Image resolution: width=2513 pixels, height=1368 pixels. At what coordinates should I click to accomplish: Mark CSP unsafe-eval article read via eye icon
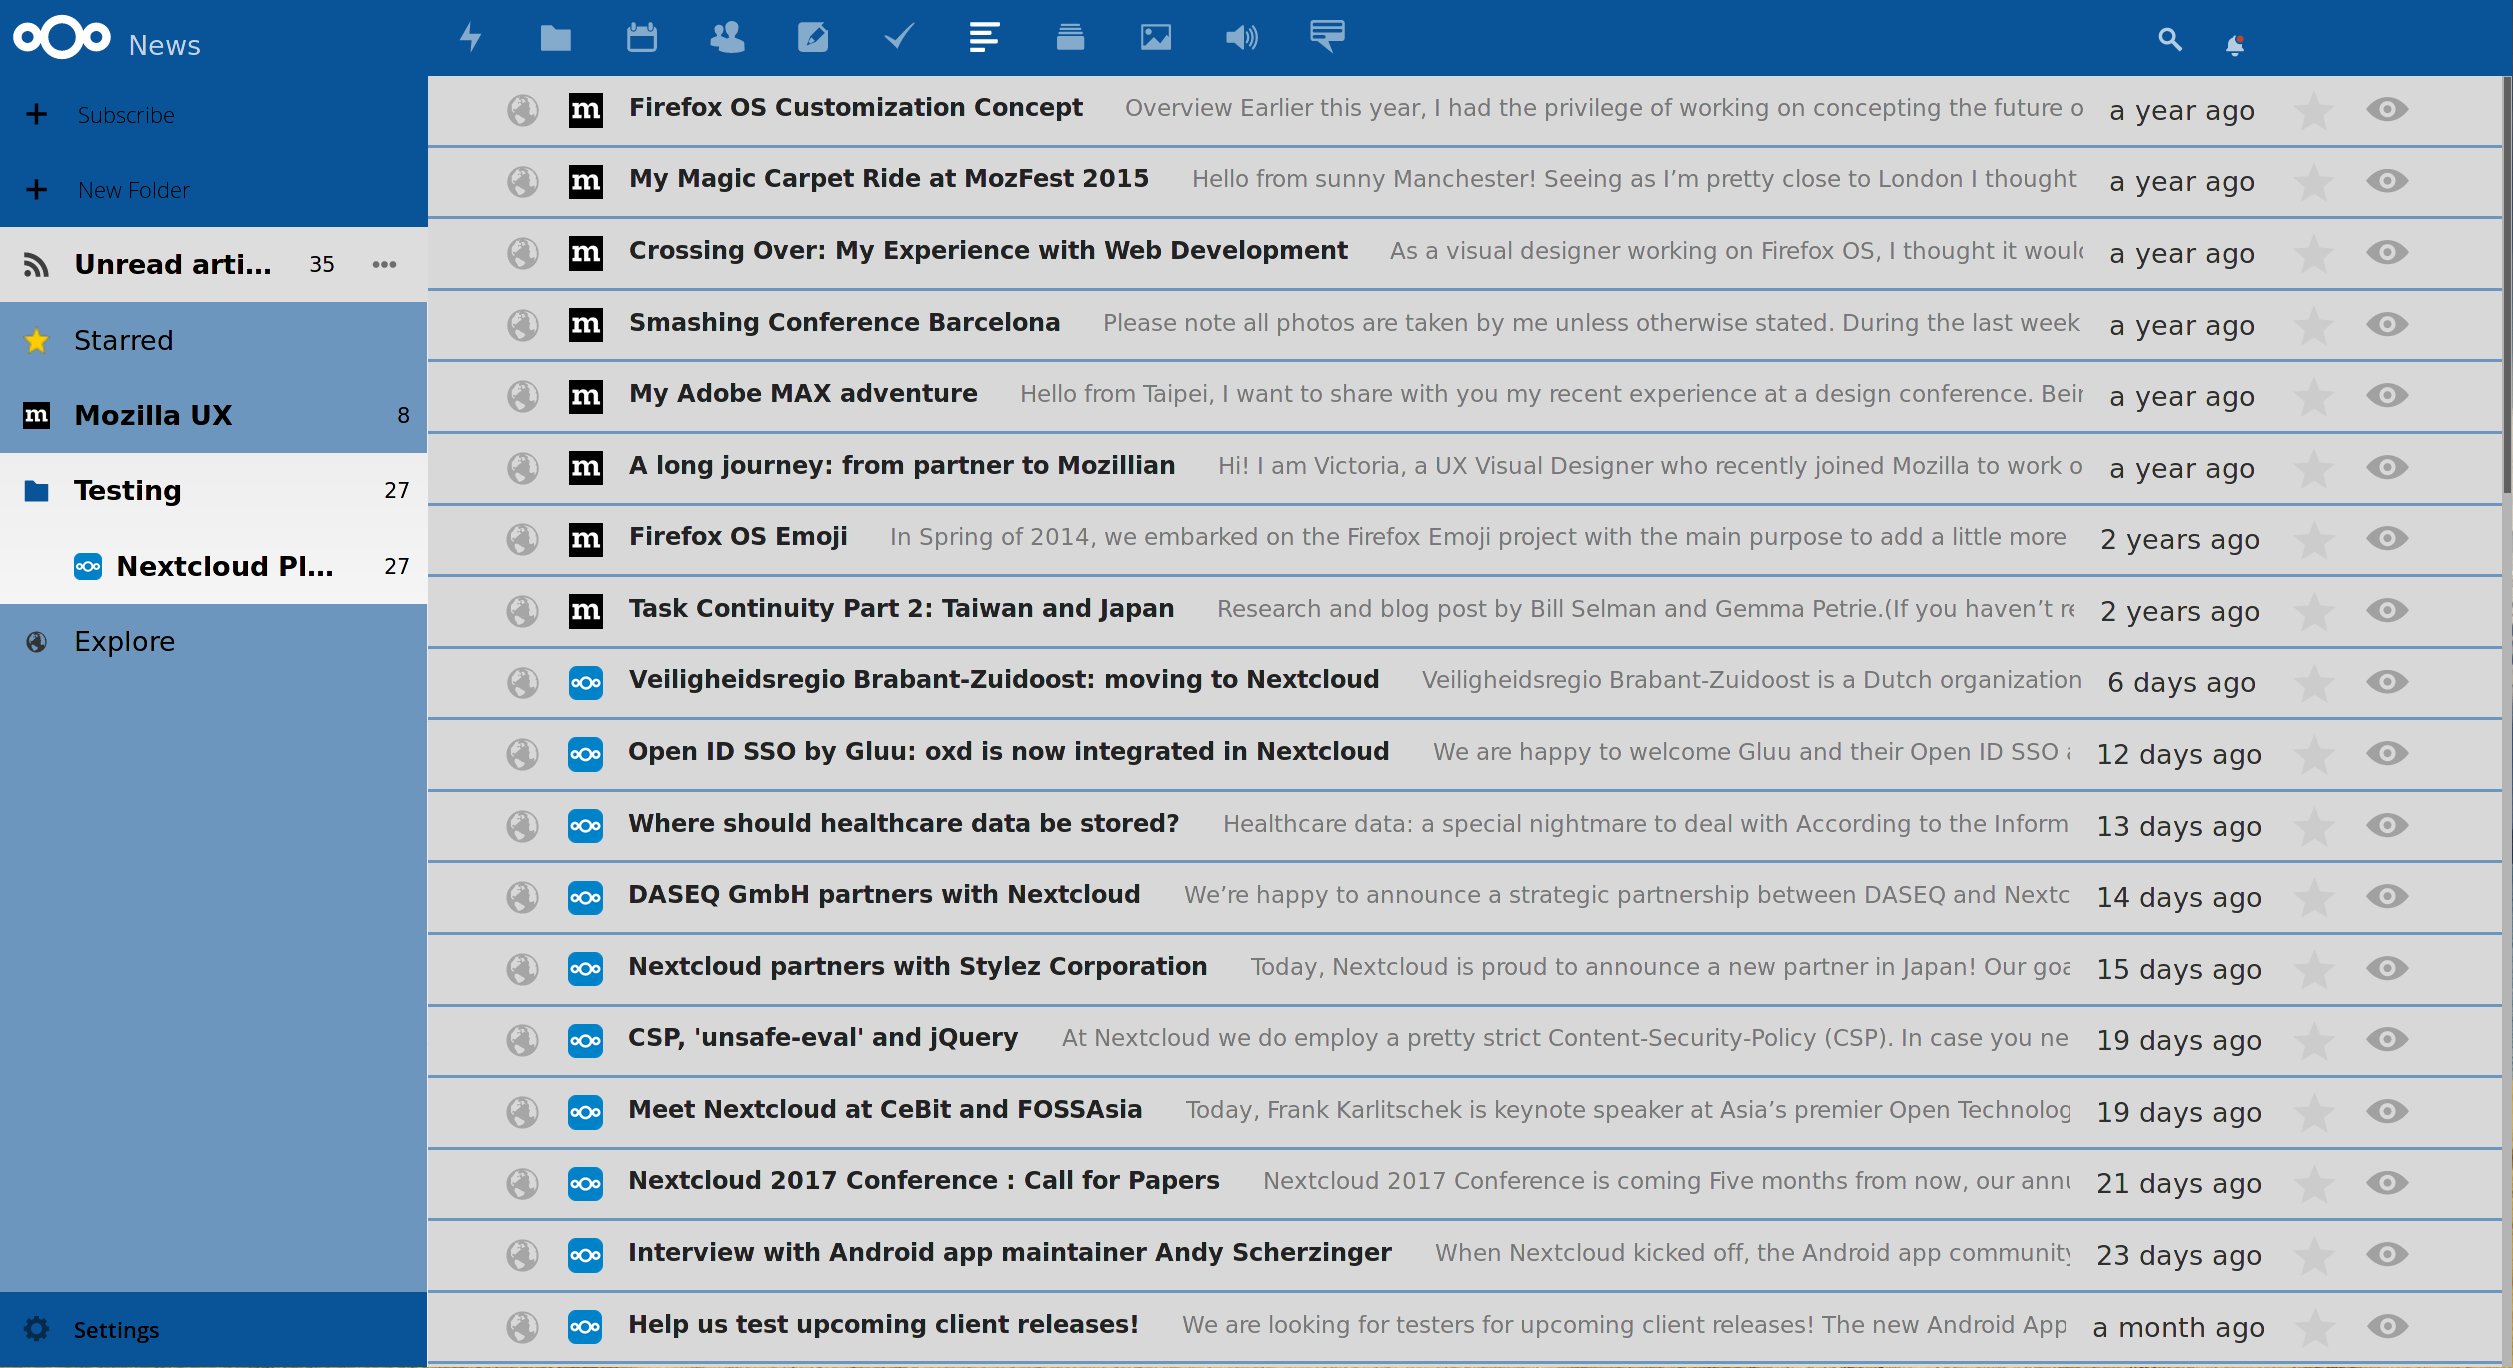pyautogui.click(x=2387, y=1040)
